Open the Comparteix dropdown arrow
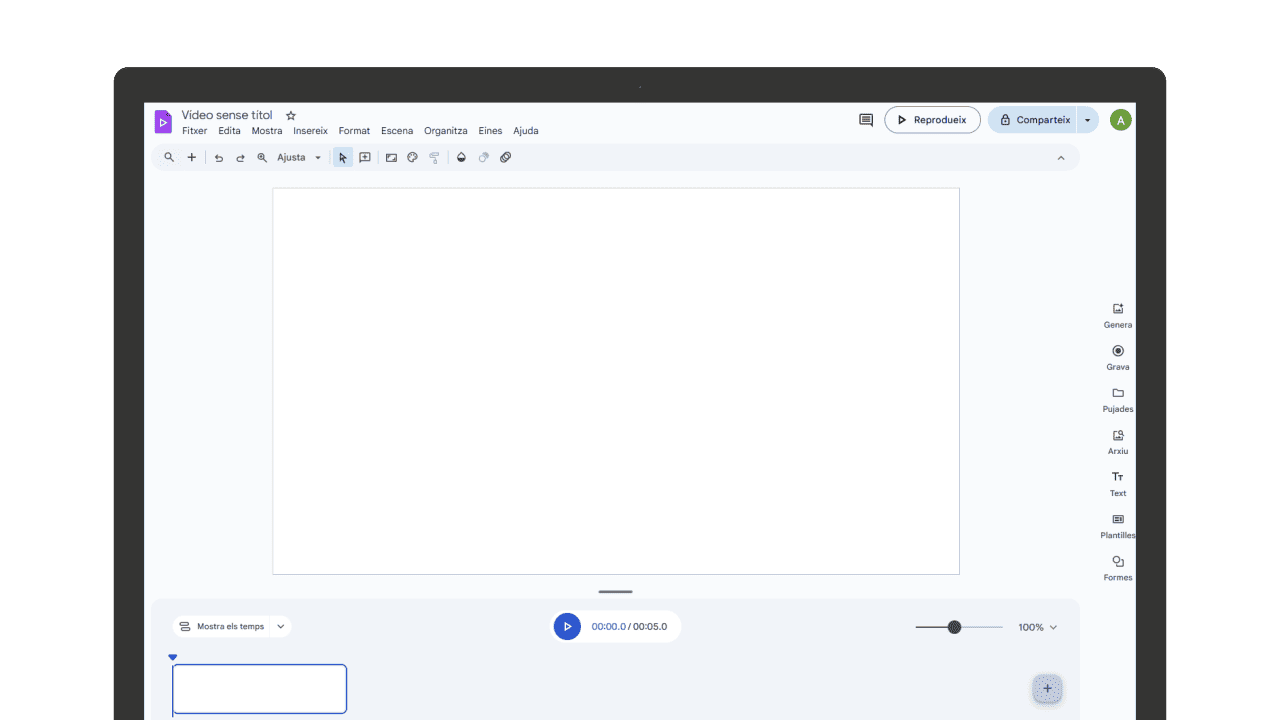1280x720 pixels. (1088, 119)
